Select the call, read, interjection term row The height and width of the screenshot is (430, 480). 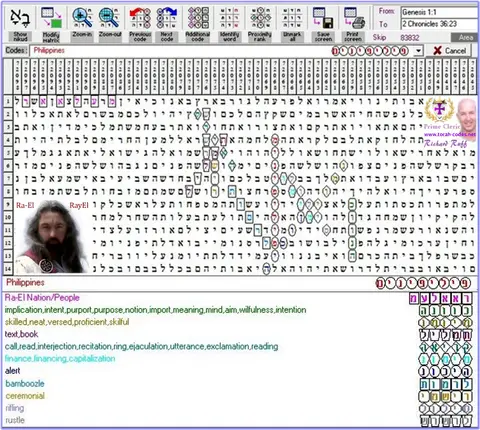pyautogui.click(x=141, y=346)
